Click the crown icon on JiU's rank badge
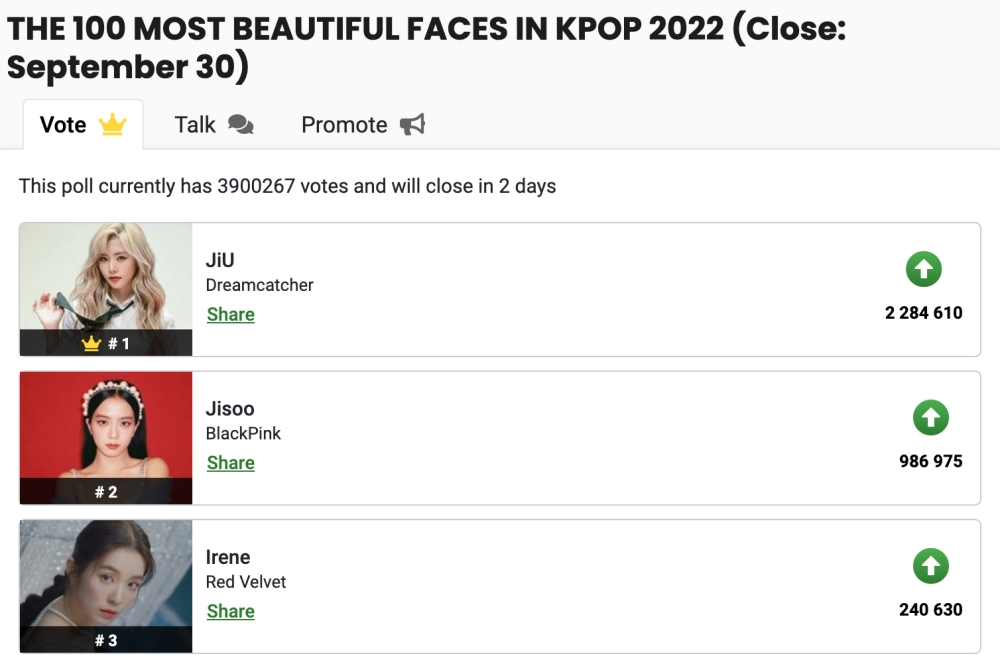Viewport: 1000px width, 664px height. [x=92, y=343]
